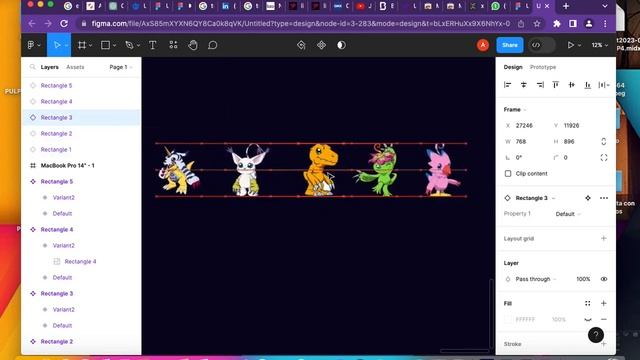Open the tidy up distribute menu
Image resolution: width=640 pixels, height=360 pixels.
pos(604,84)
